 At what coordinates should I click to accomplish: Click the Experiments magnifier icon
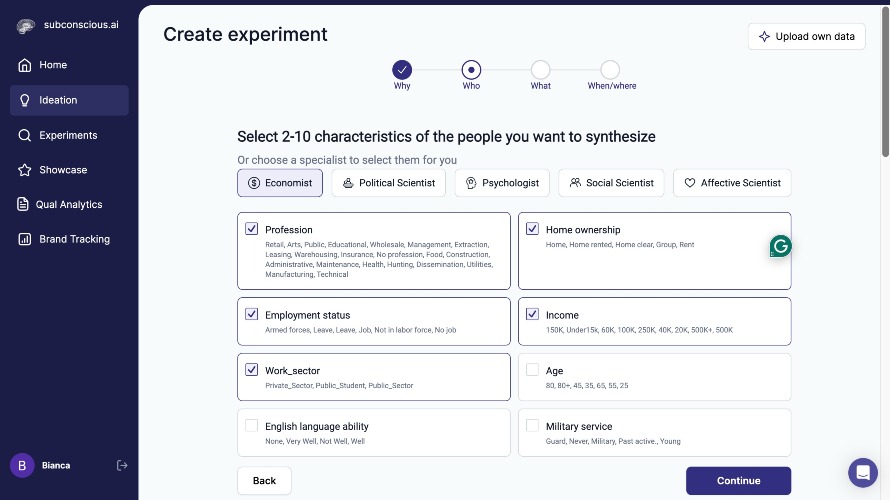25,135
